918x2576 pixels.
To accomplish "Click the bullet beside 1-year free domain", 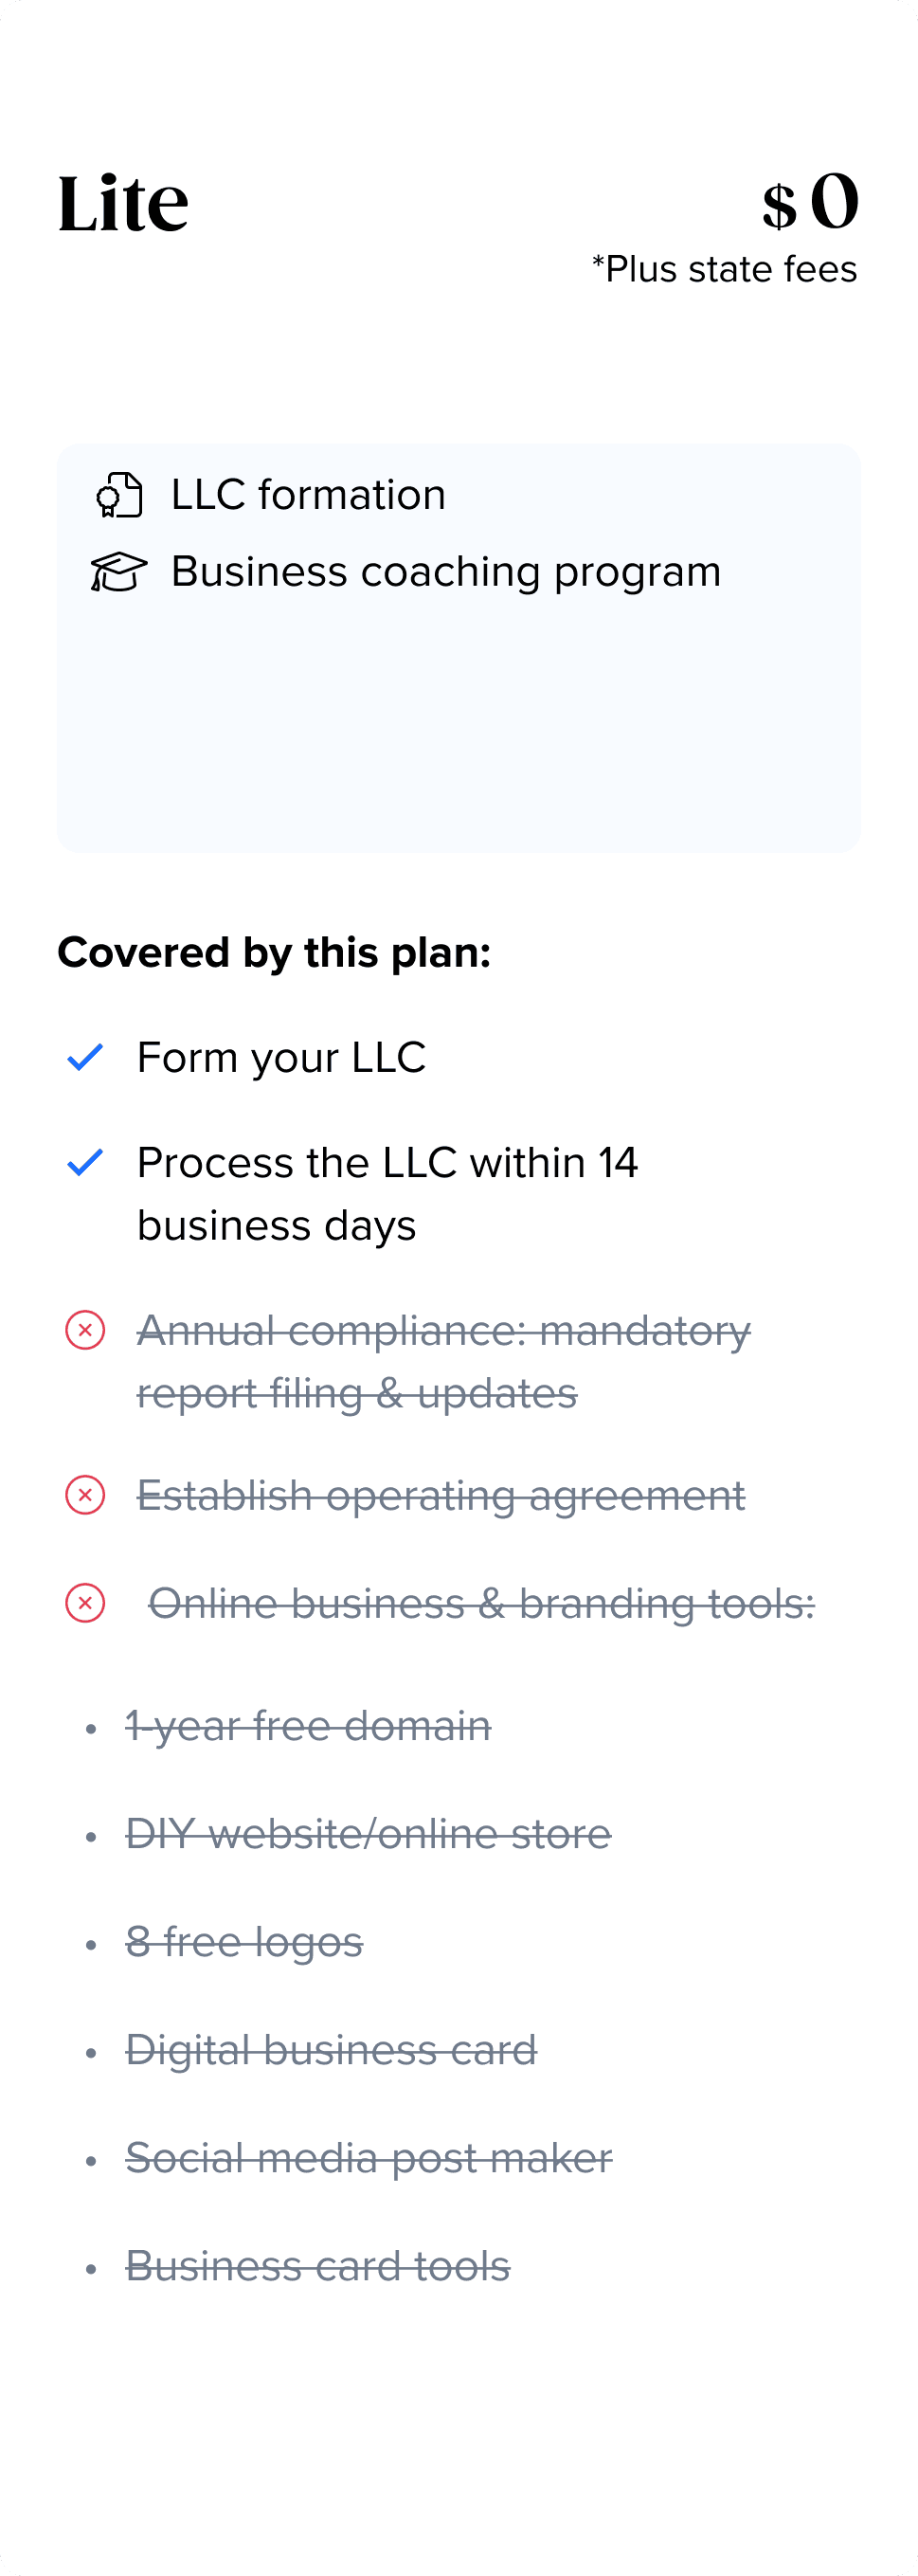I will pos(91,1728).
